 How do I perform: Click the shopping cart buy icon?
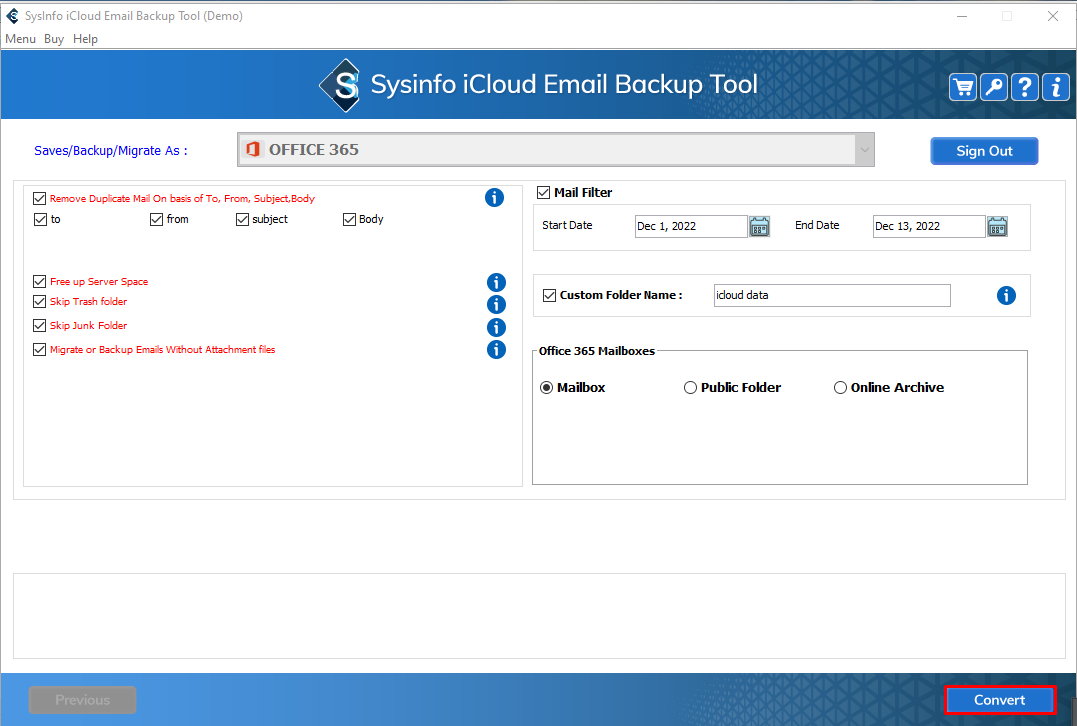click(963, 87)
